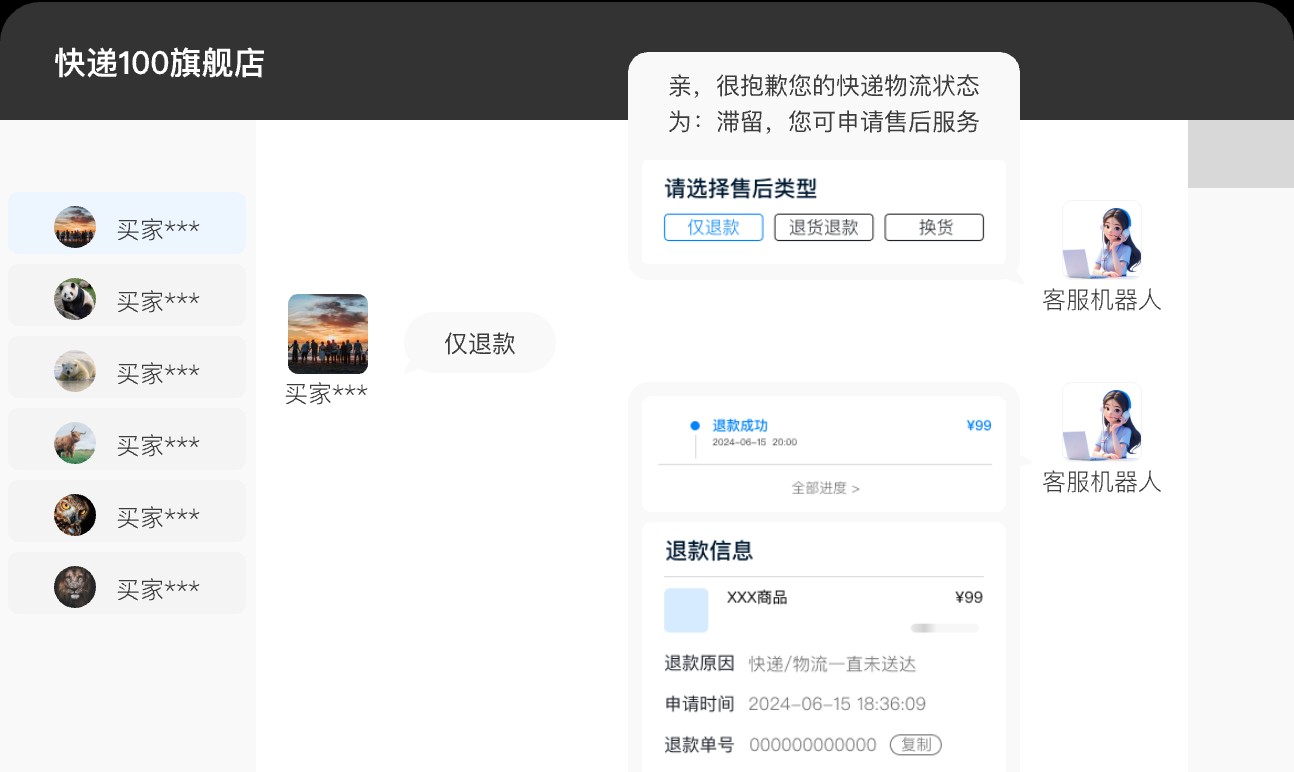Image resolution: width=1294 pixels, height=772 pixels.
Task: Click the 仅退款 chat message bubble
Action: tap(480, 343)
